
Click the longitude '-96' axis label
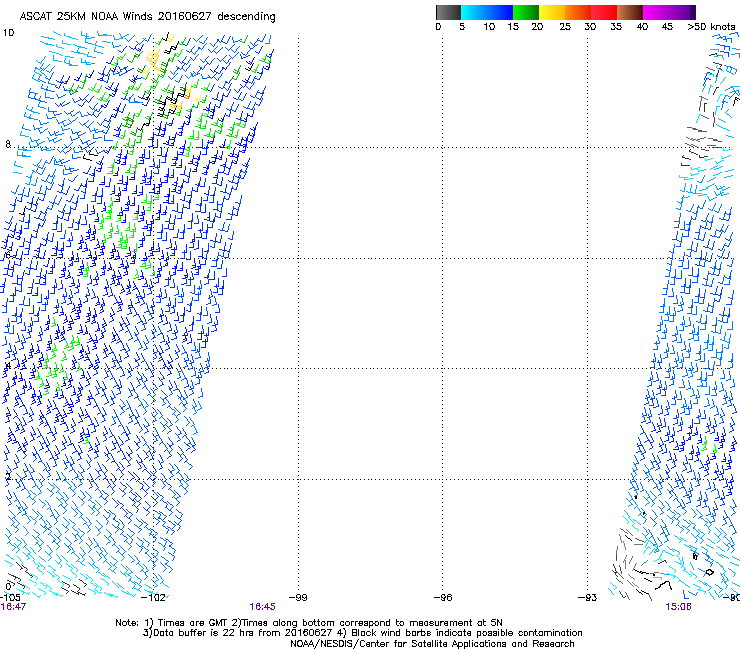pyautogui.click(x=443, y=598)
